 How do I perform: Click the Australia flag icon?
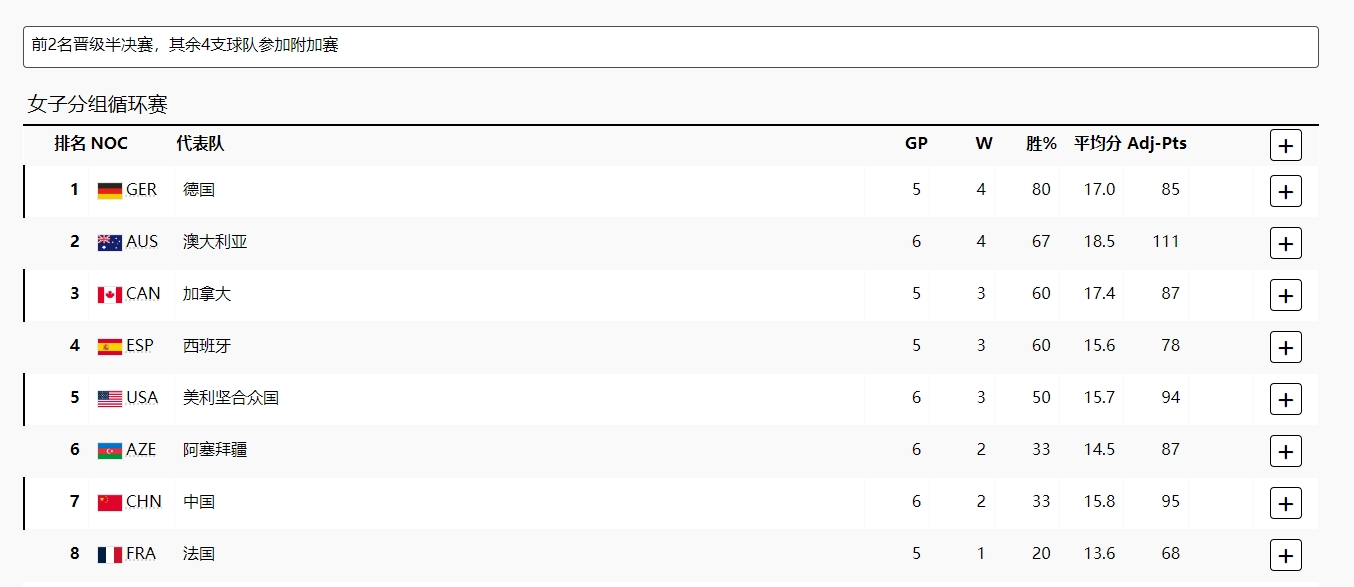109,242
